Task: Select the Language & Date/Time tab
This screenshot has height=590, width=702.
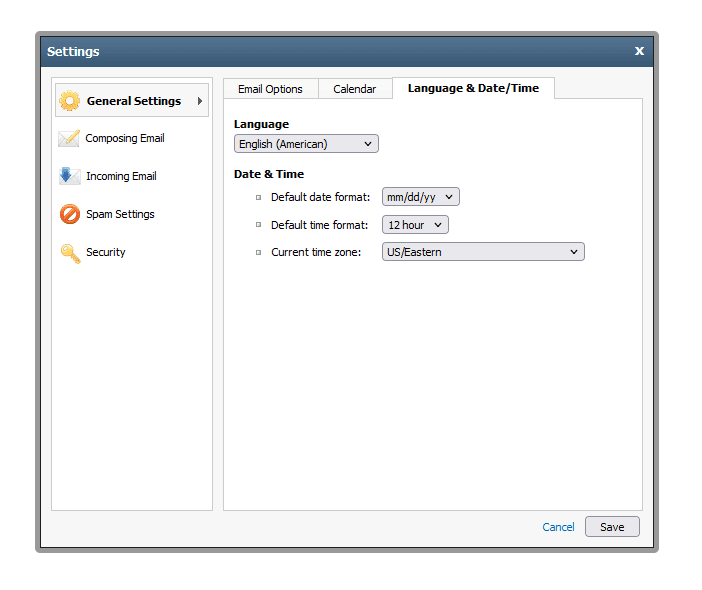Action: pos(473,88)
